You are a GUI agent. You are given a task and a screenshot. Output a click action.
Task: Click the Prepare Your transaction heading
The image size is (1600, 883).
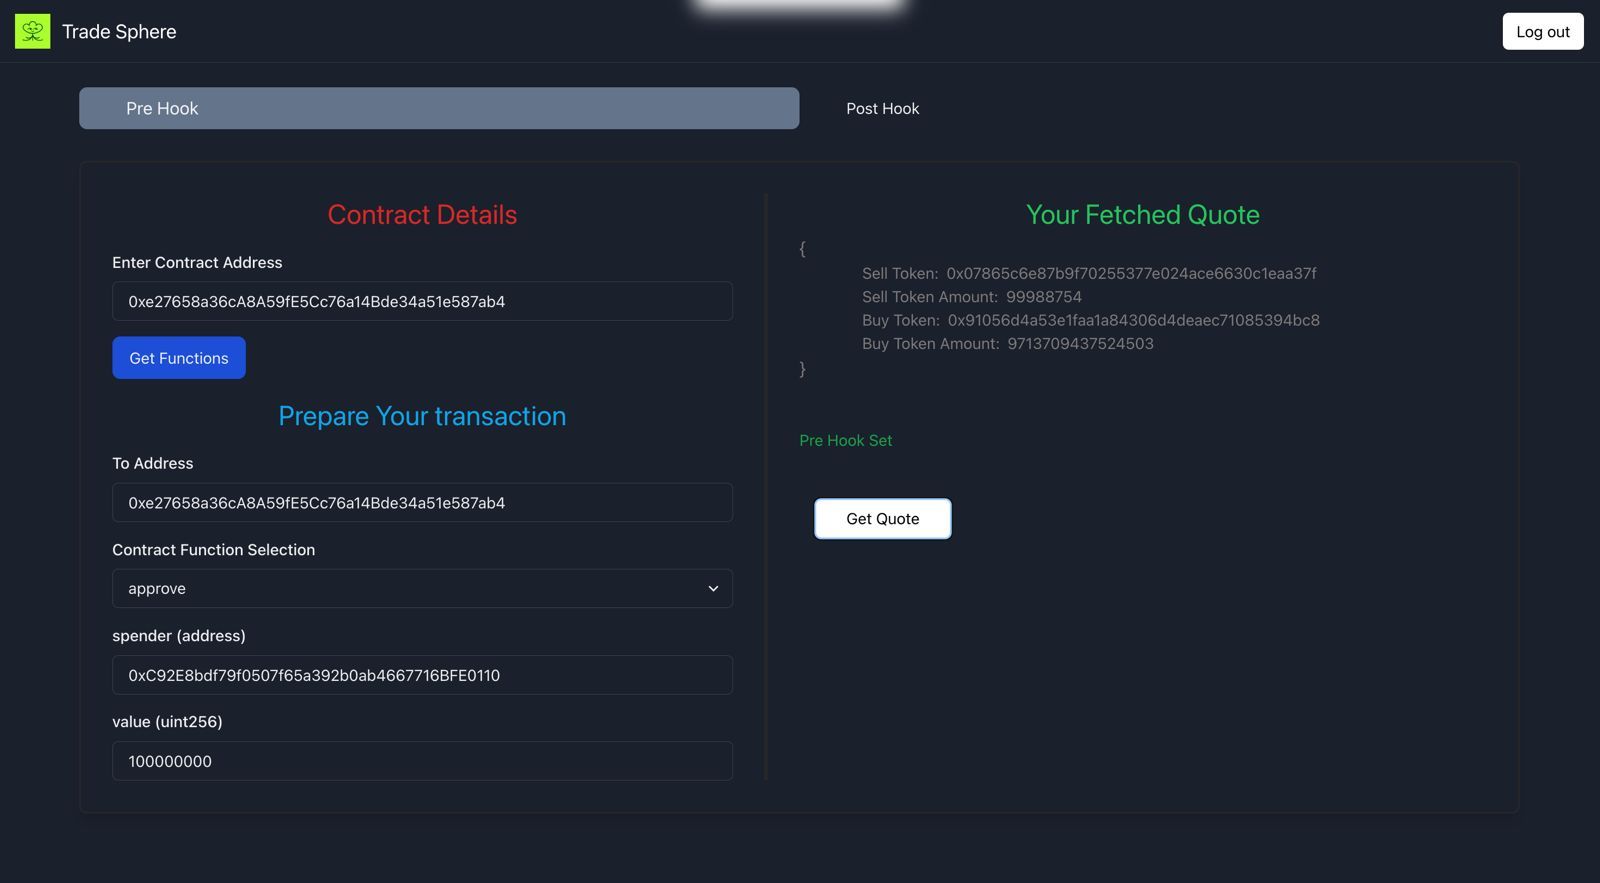coord(422,415)
